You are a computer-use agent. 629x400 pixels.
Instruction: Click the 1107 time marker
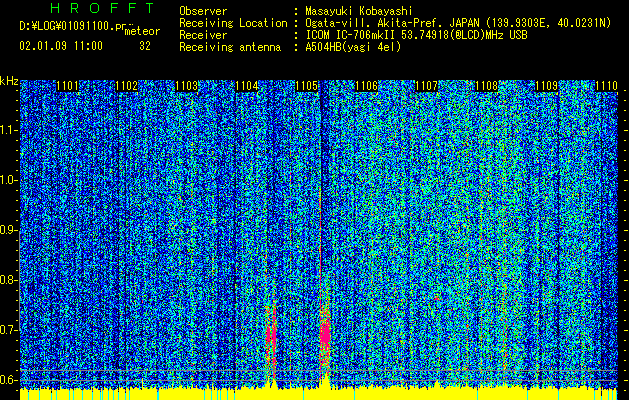click(426, 86)
